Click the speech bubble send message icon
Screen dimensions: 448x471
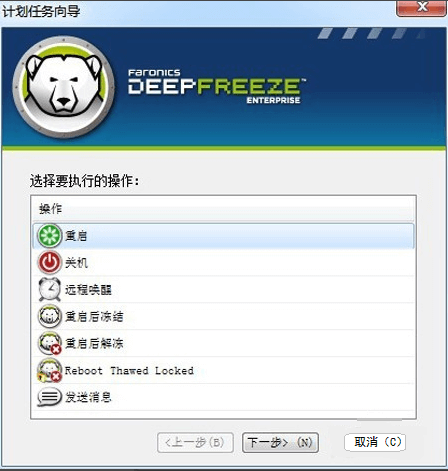(49, 397)
